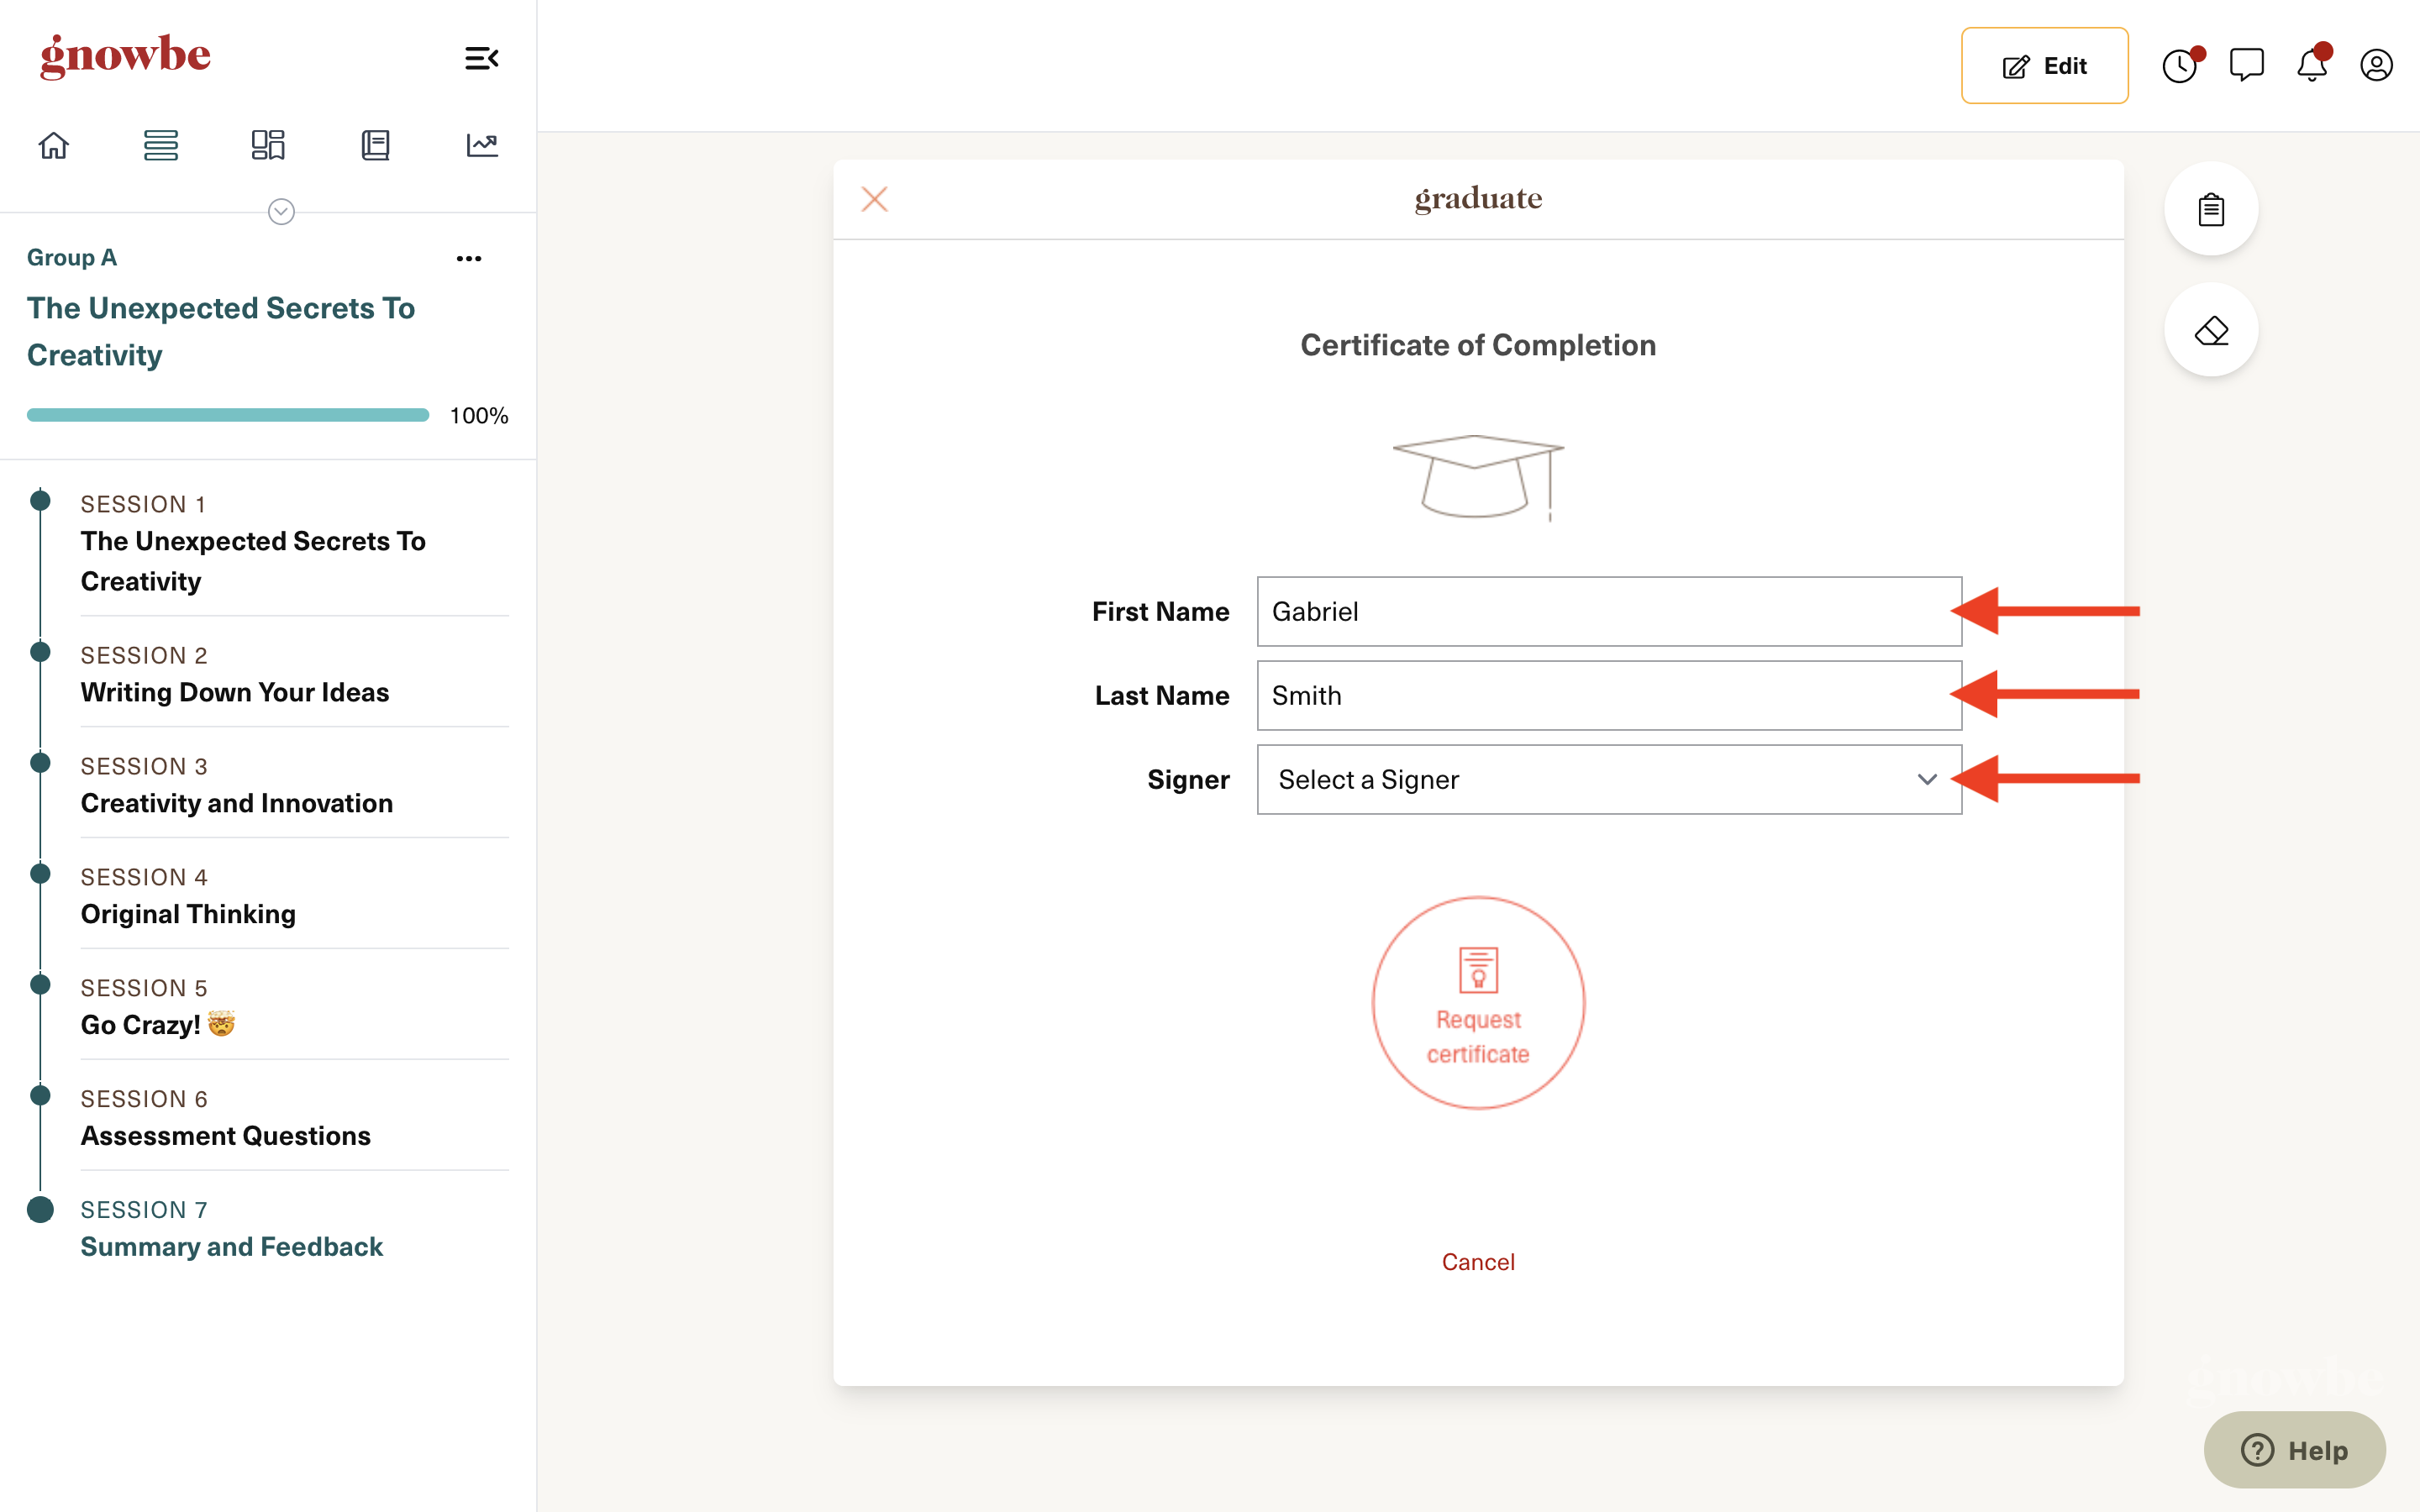
Task: Click the Last Name field
Action: tap(1609, 695)
